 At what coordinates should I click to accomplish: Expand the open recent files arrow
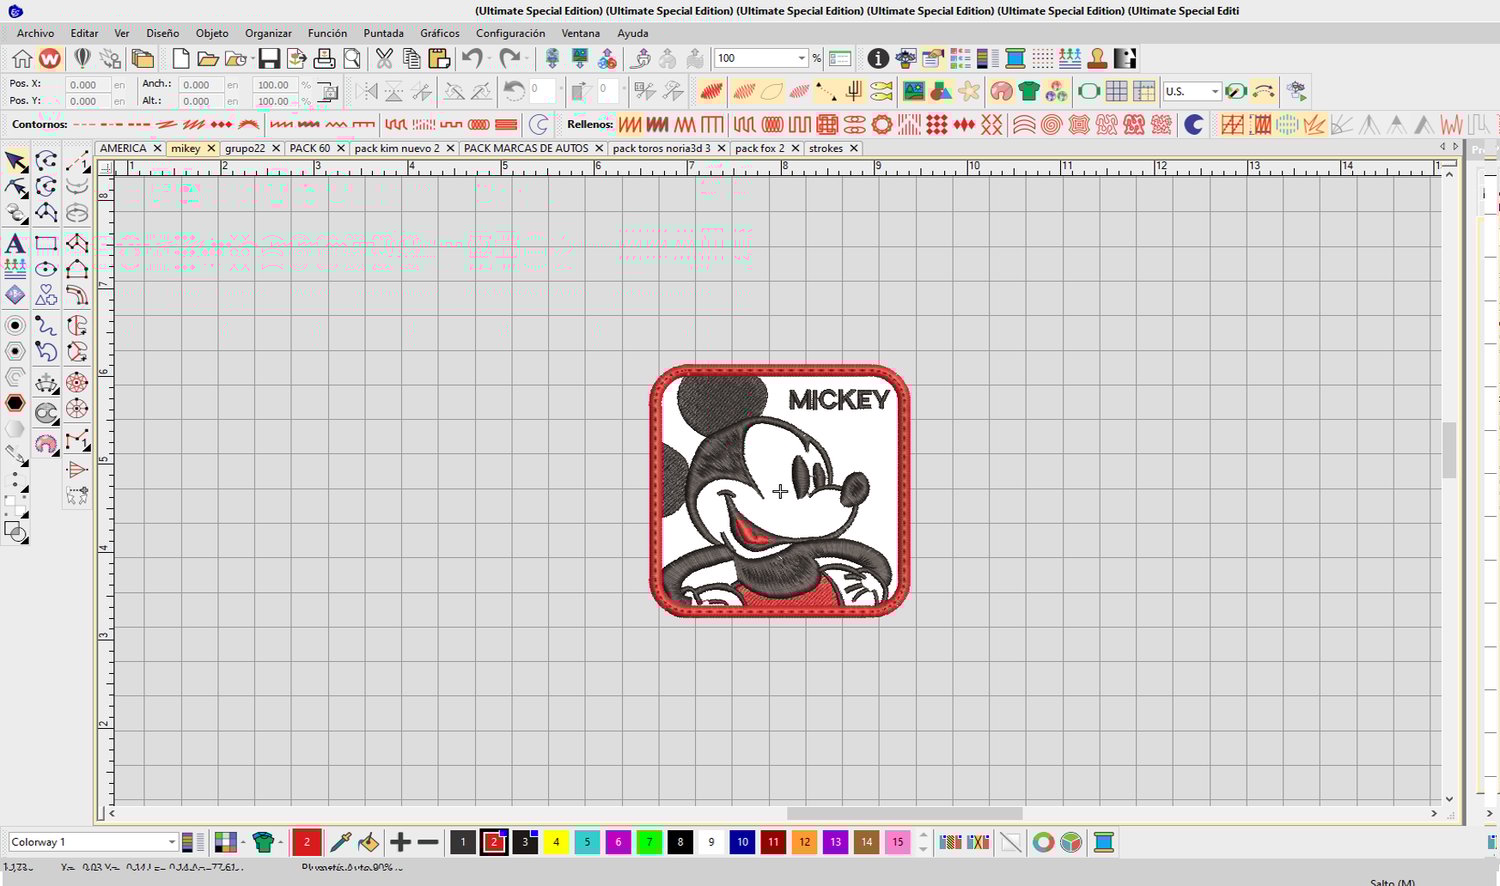click(x=251, y=58)
